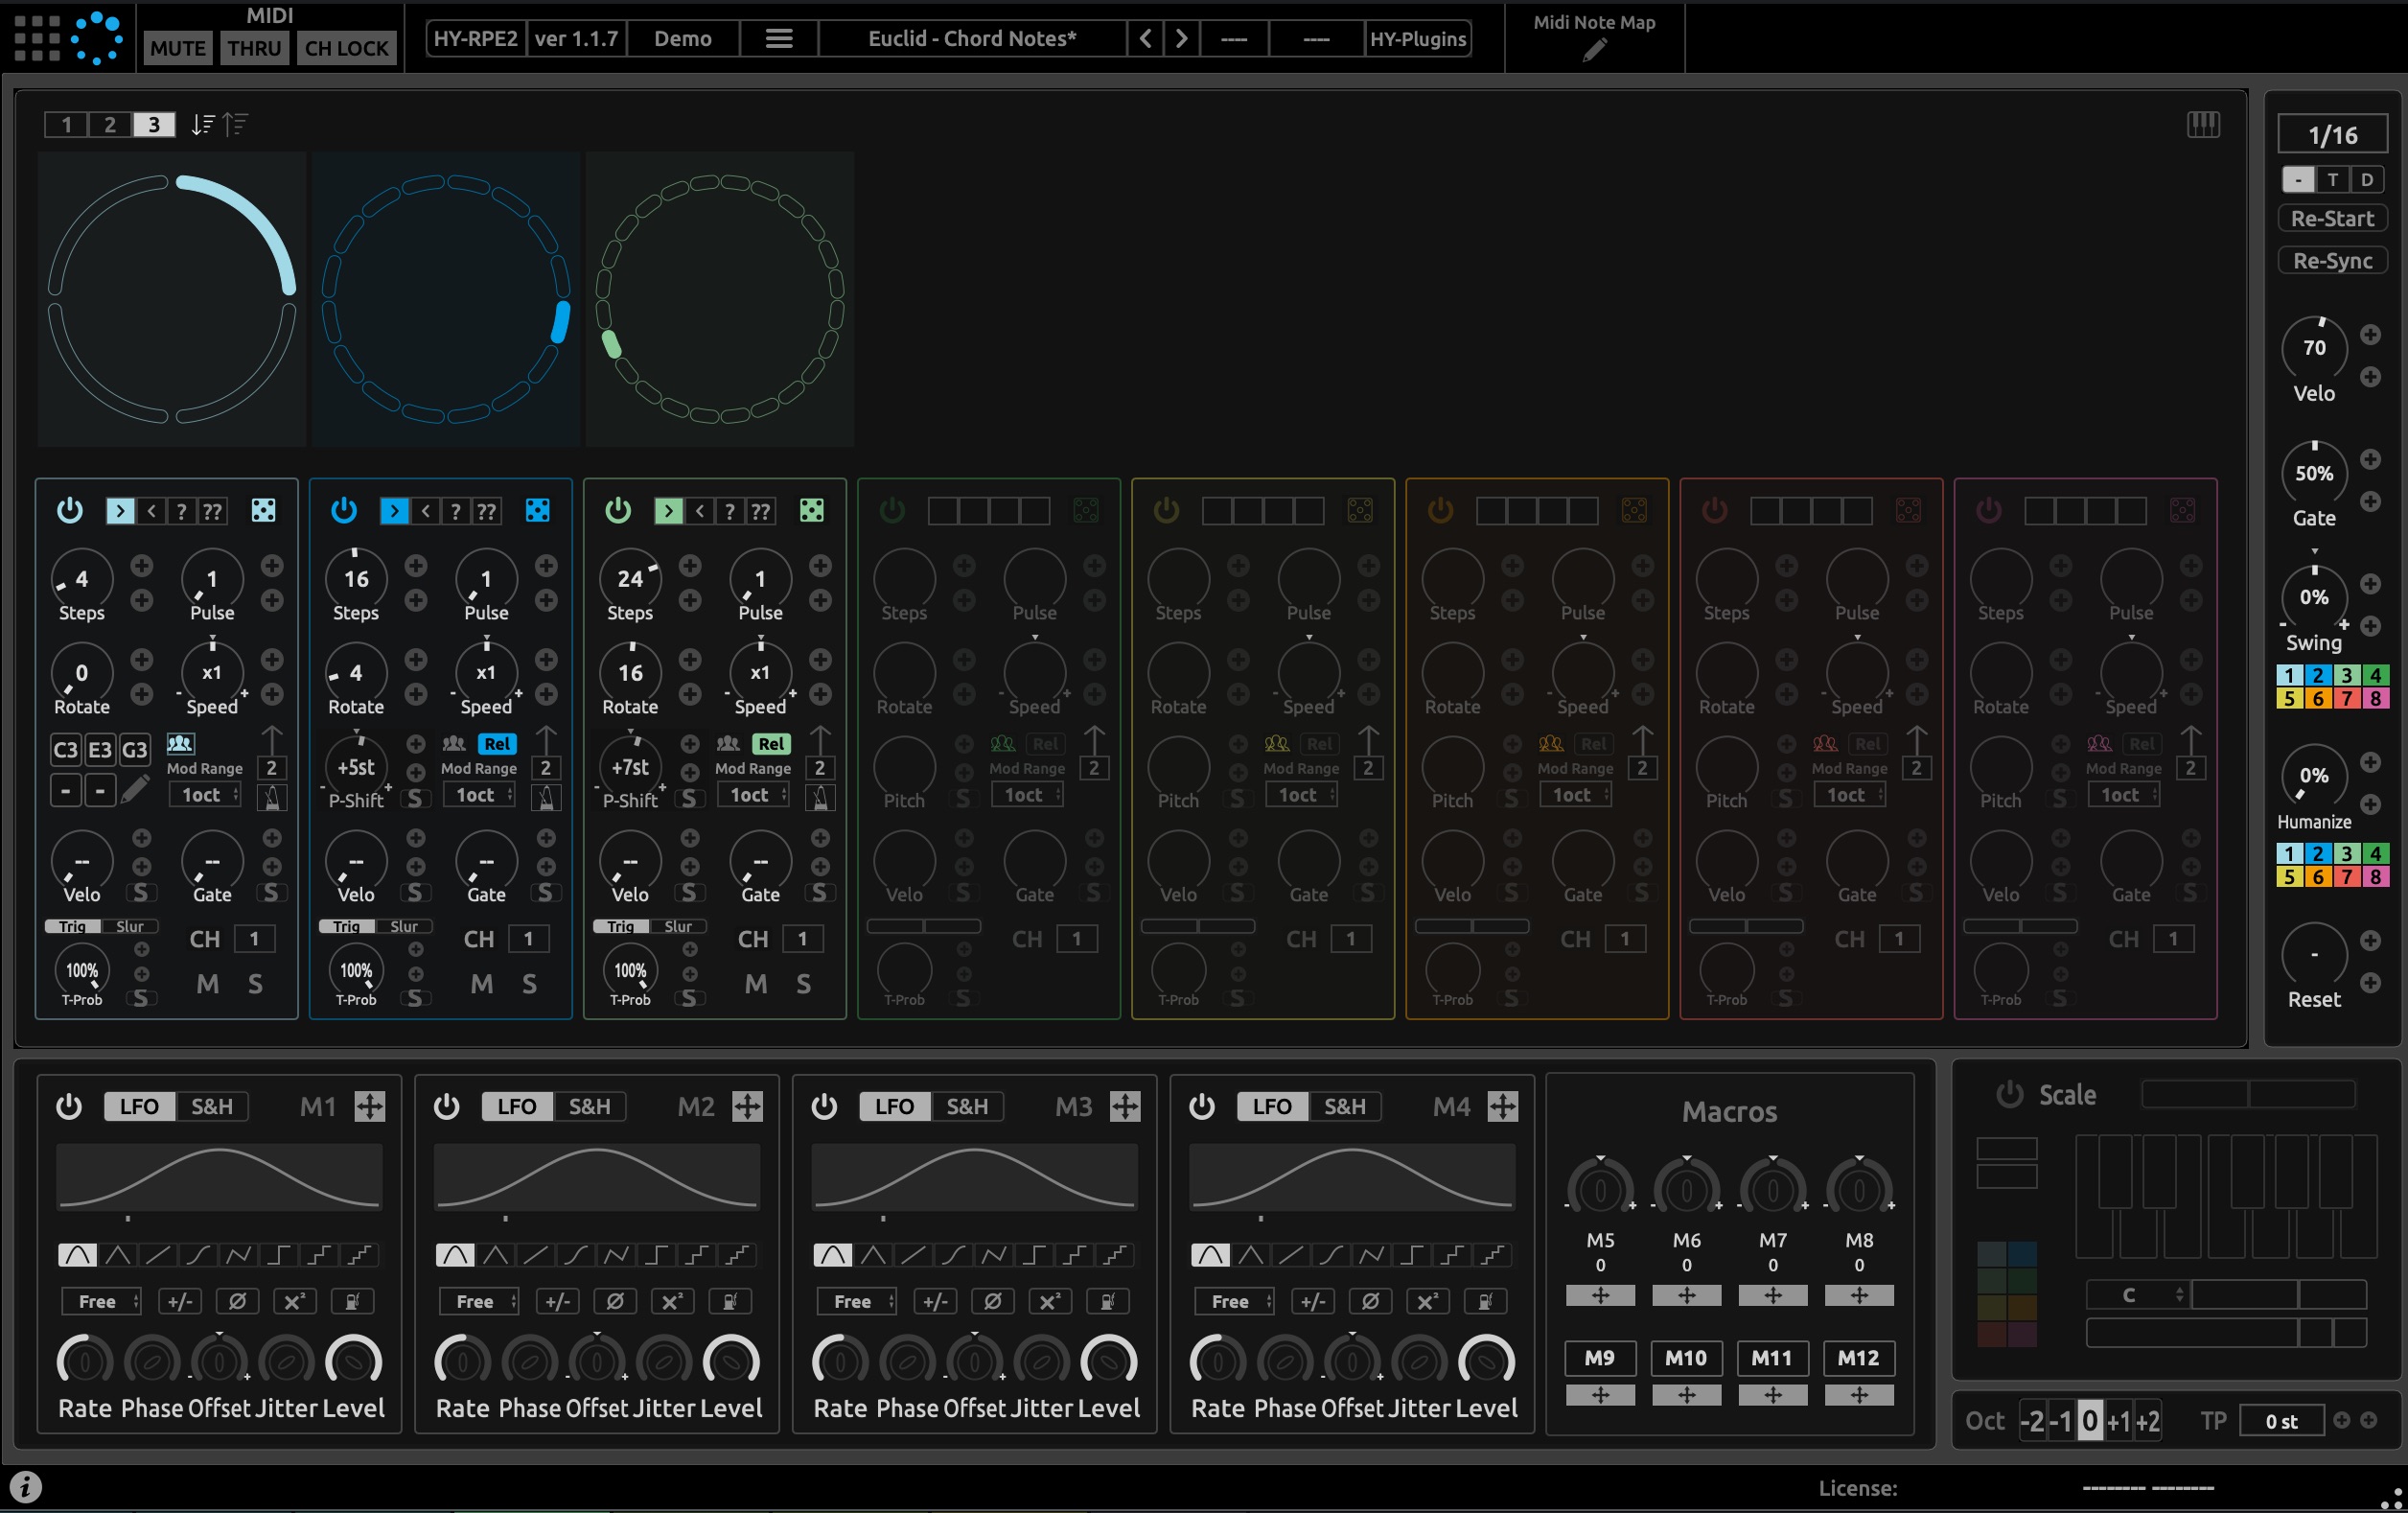The image size is (2408, 1513).
Task: Select the sine waveform shape in M2 LFO
Action: (x=454, y=1255)
